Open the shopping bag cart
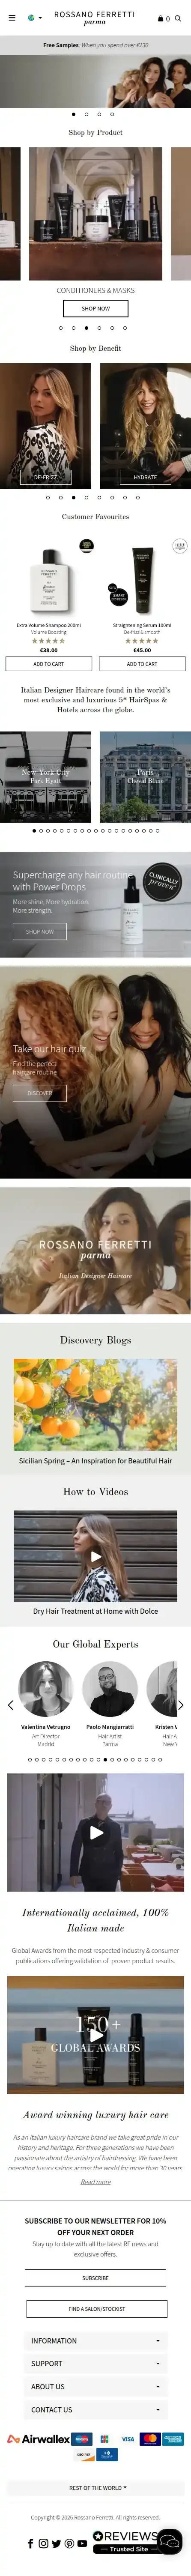Viewport: 191px width, 2576px height. [164, 18]
